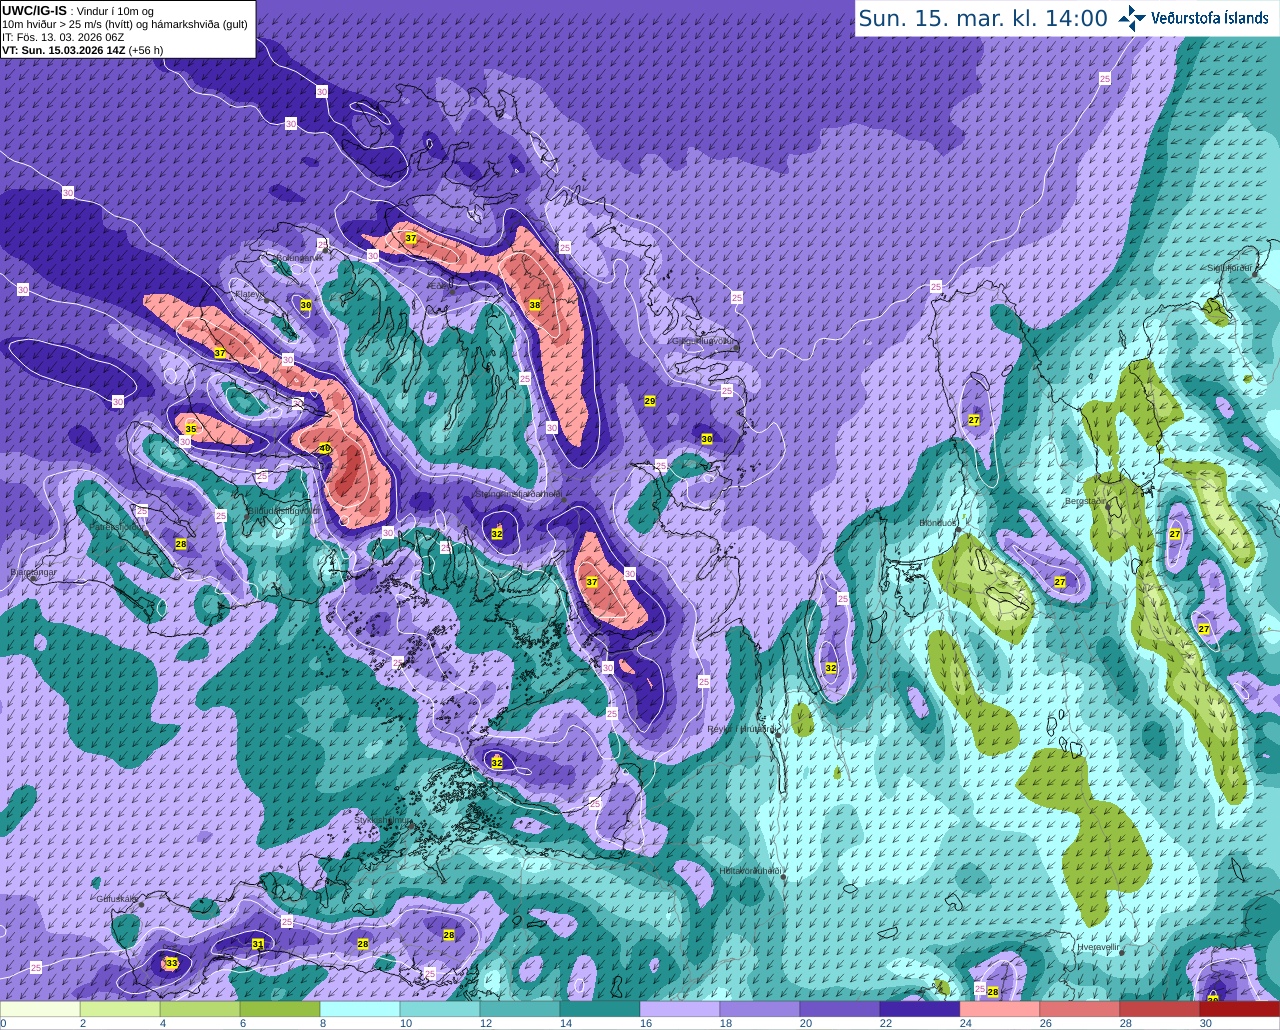Click the Bolungarvík station label
Viewport: 1280px width, 1030px height.
click(x=299, y=257)
